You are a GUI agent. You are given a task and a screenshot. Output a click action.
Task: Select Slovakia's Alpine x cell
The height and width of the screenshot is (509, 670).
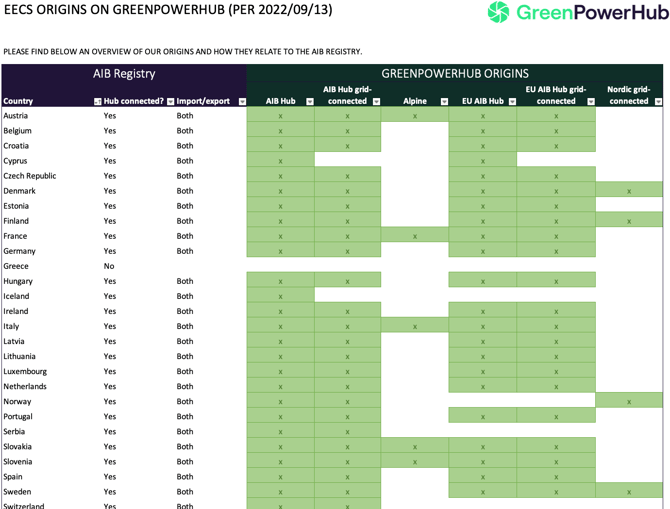pyautogui.click(x=414, y=445)
